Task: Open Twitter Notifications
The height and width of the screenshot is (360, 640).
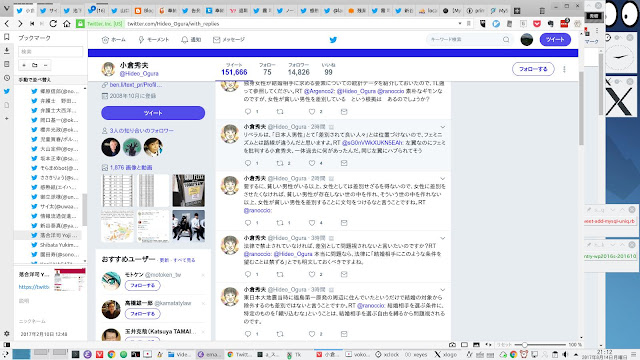Action: tap(191, 40)
